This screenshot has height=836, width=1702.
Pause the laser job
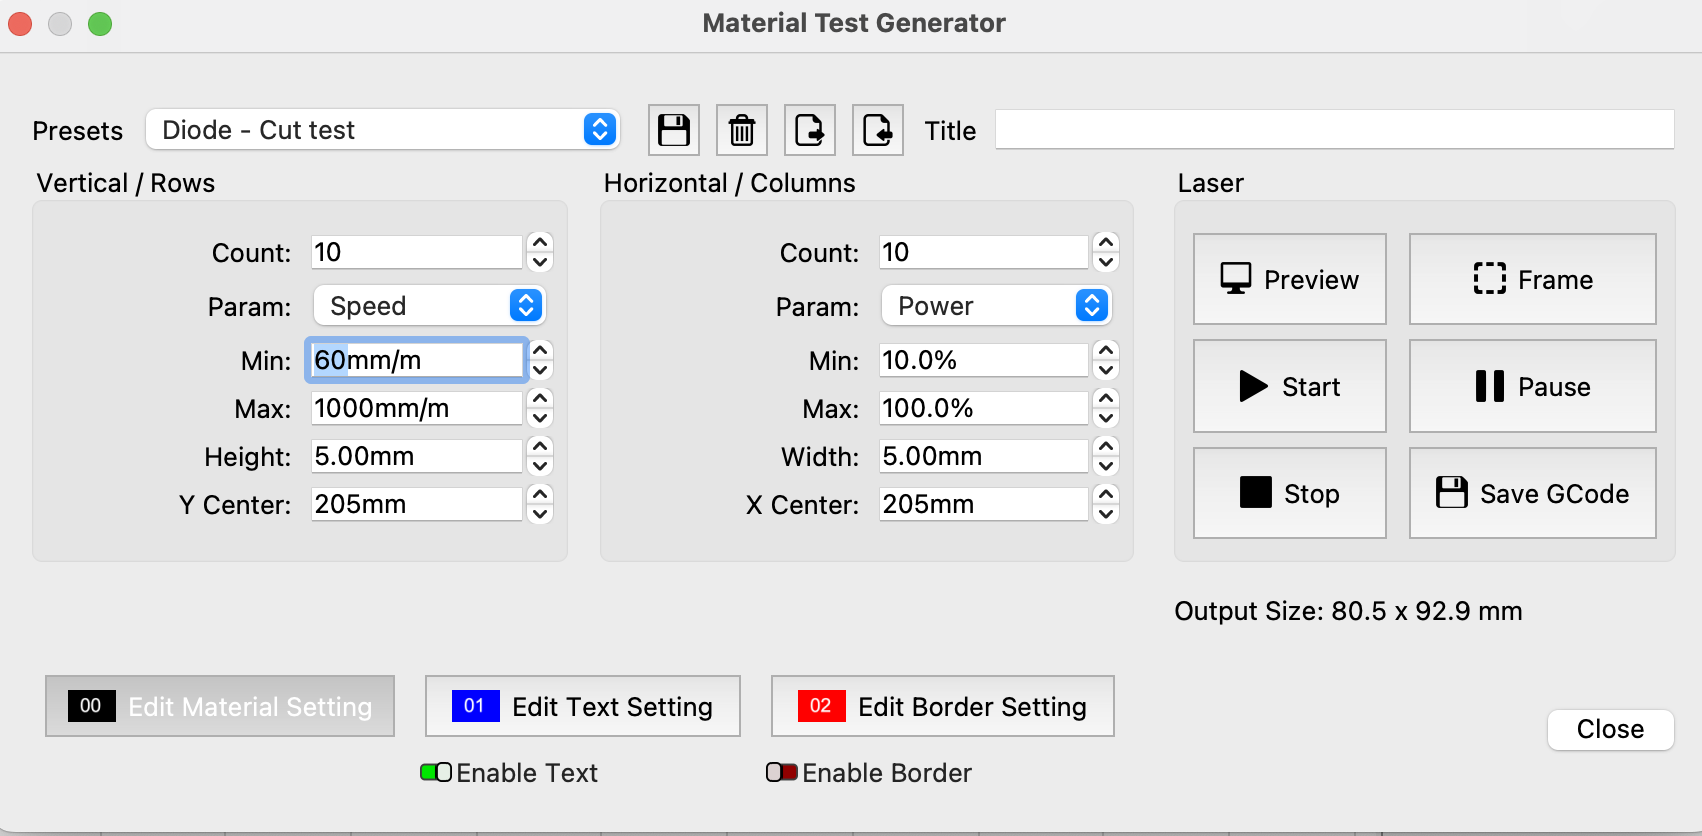pos(1533,386)
